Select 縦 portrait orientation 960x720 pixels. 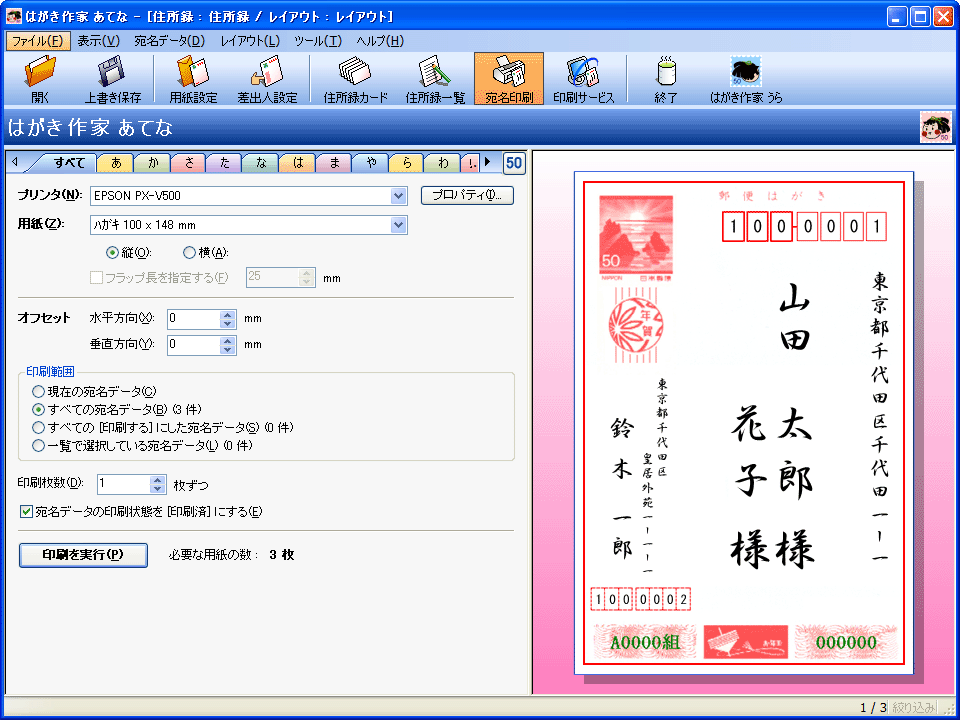coord(112,252)
